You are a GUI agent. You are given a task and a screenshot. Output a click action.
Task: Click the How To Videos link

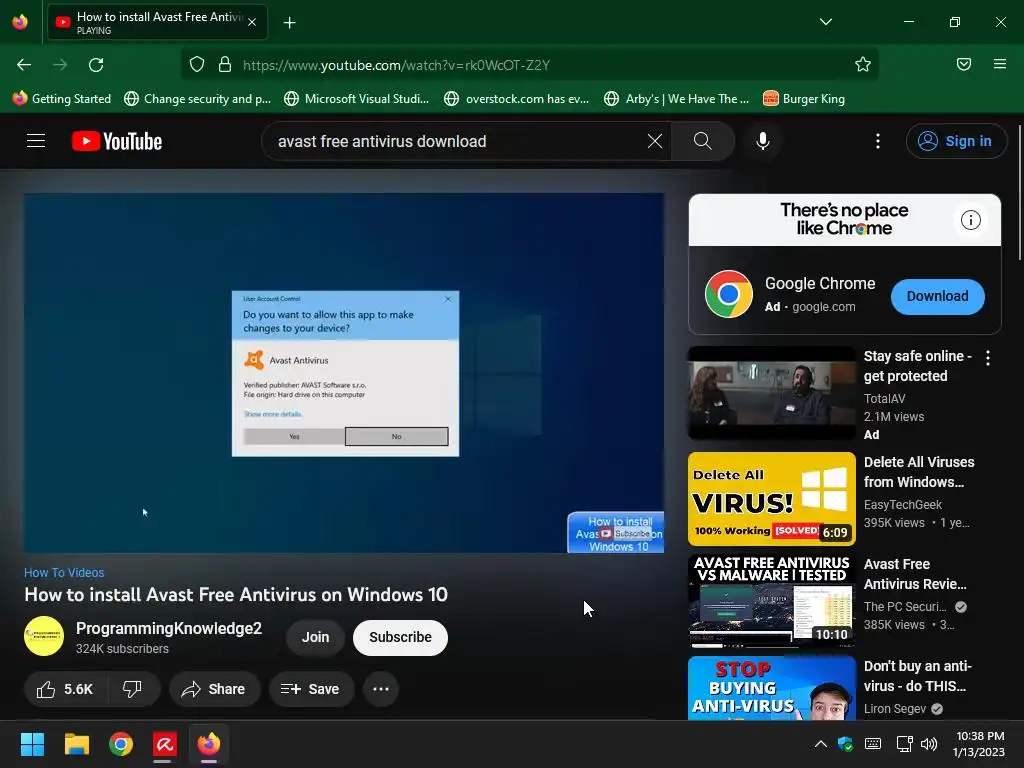click(64, 573)
